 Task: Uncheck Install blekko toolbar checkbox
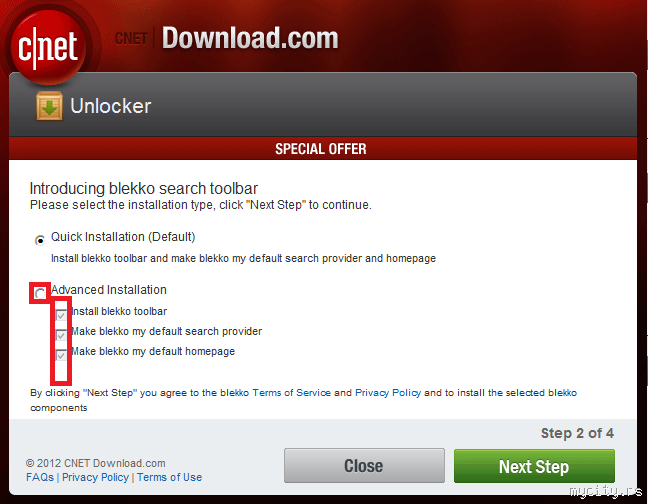(61, 315)
